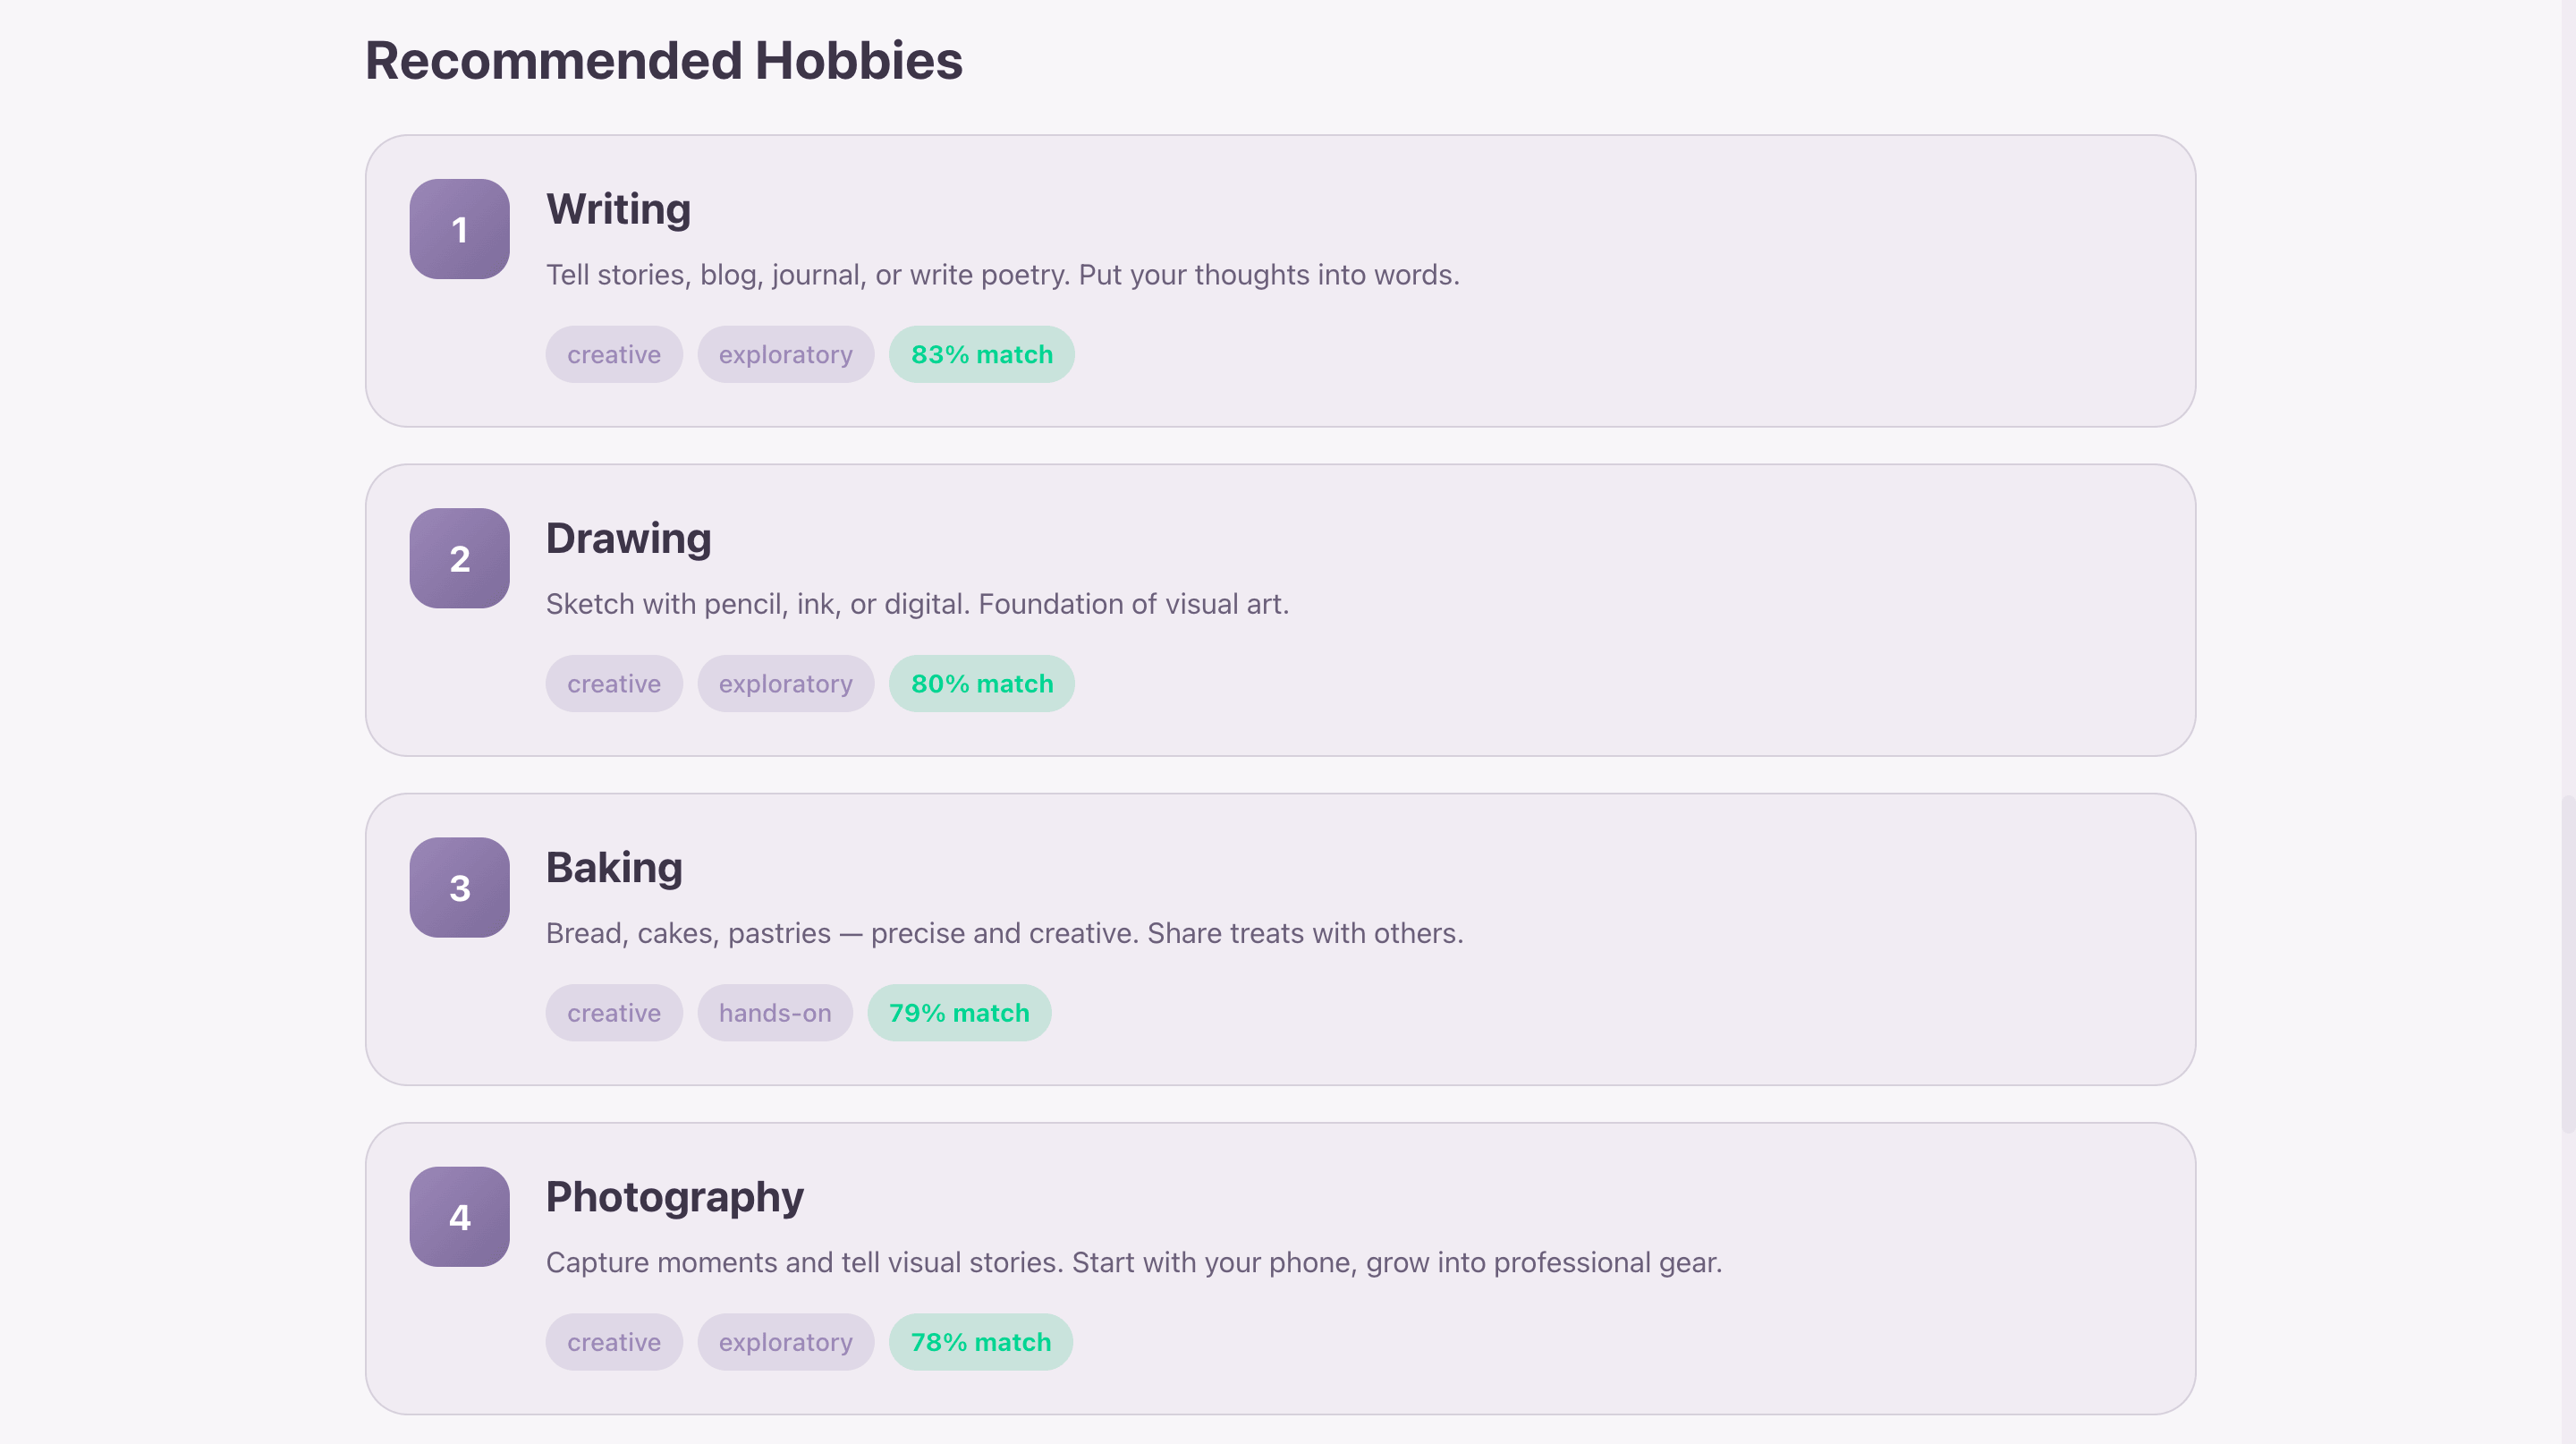Click the number 2 rank badge

click(x=459, y=558)
